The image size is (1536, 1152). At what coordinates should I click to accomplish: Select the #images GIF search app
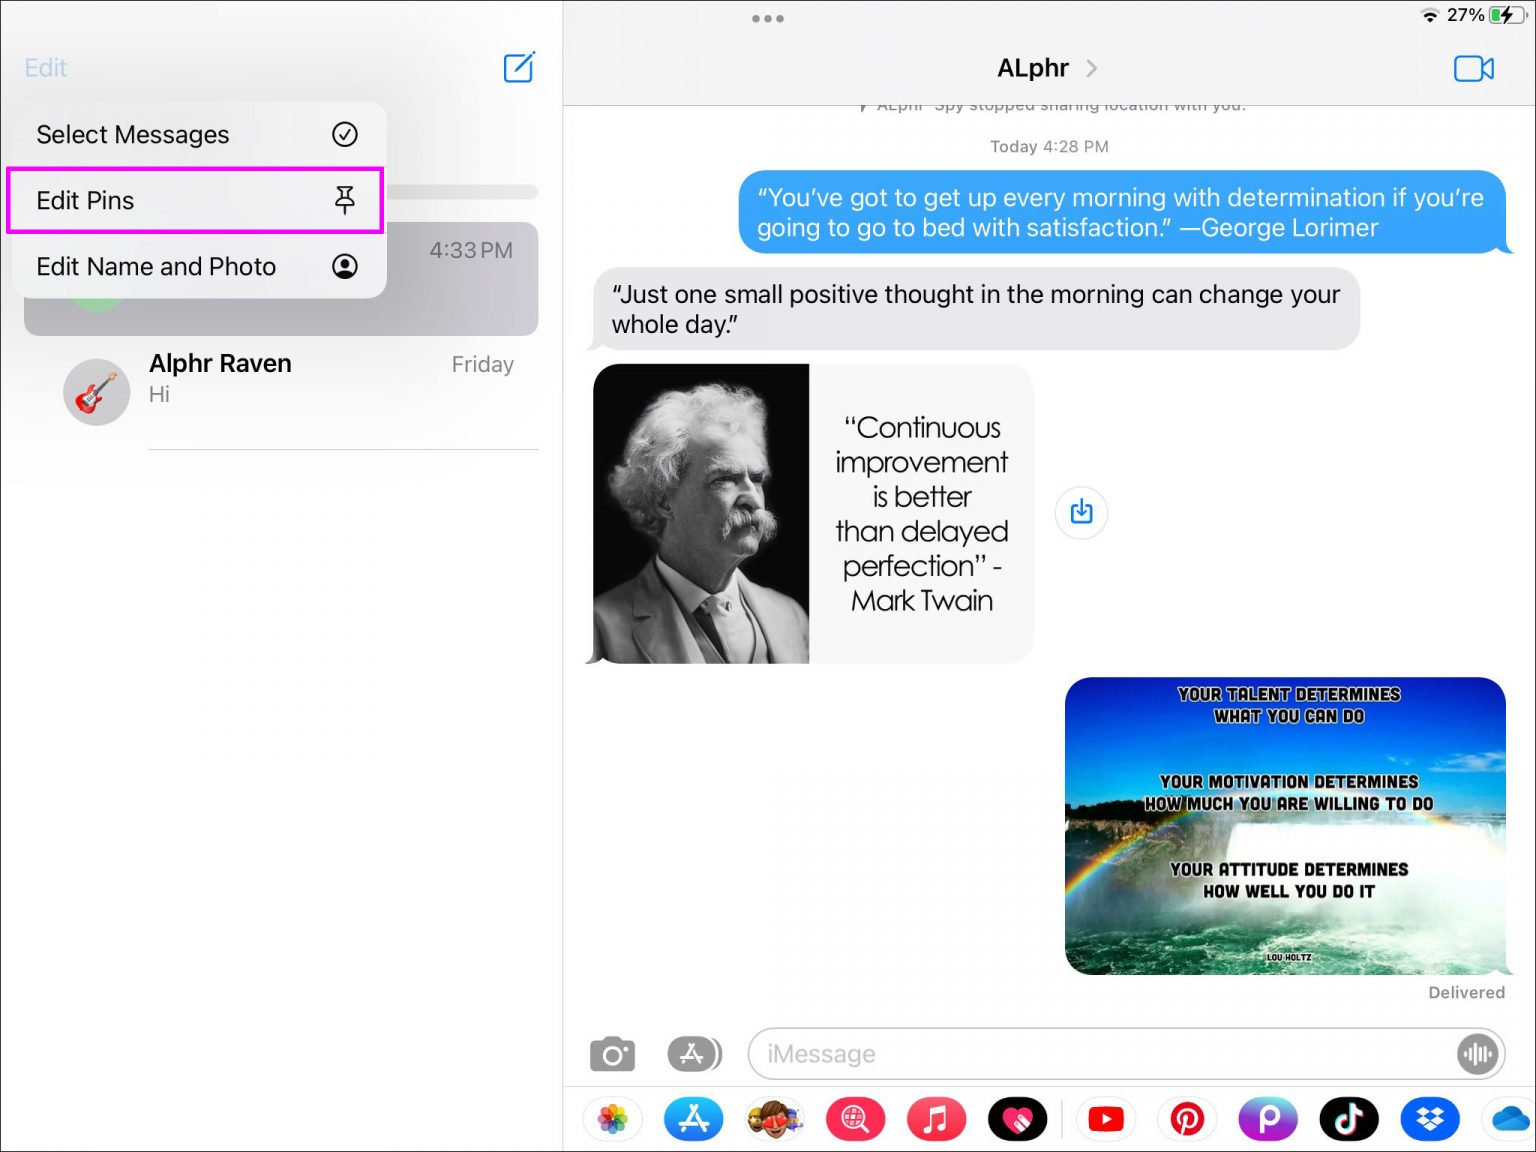point(855,1119)
